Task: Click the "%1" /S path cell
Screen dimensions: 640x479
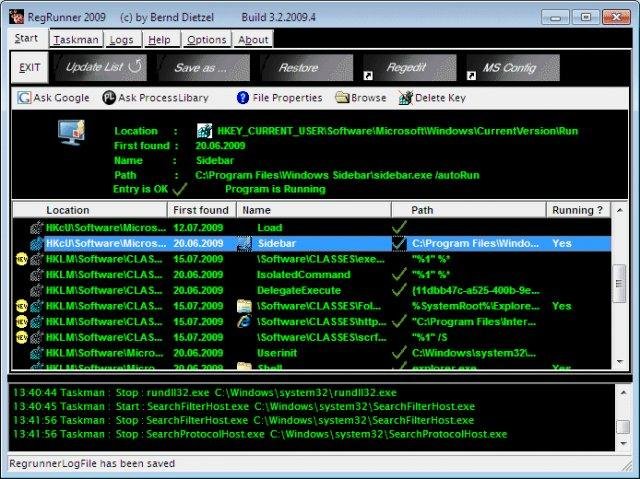Action: [430, 337]
